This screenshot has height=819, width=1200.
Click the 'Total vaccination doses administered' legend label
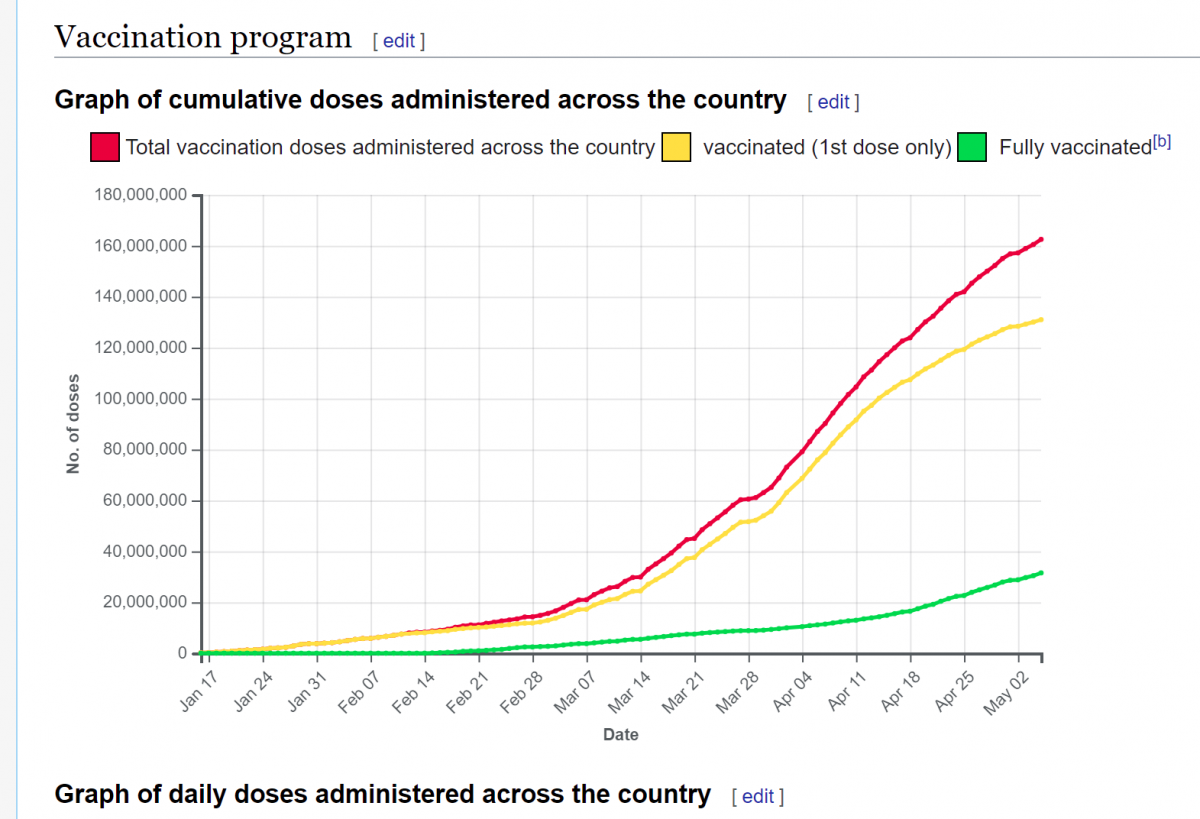(390, 147)
